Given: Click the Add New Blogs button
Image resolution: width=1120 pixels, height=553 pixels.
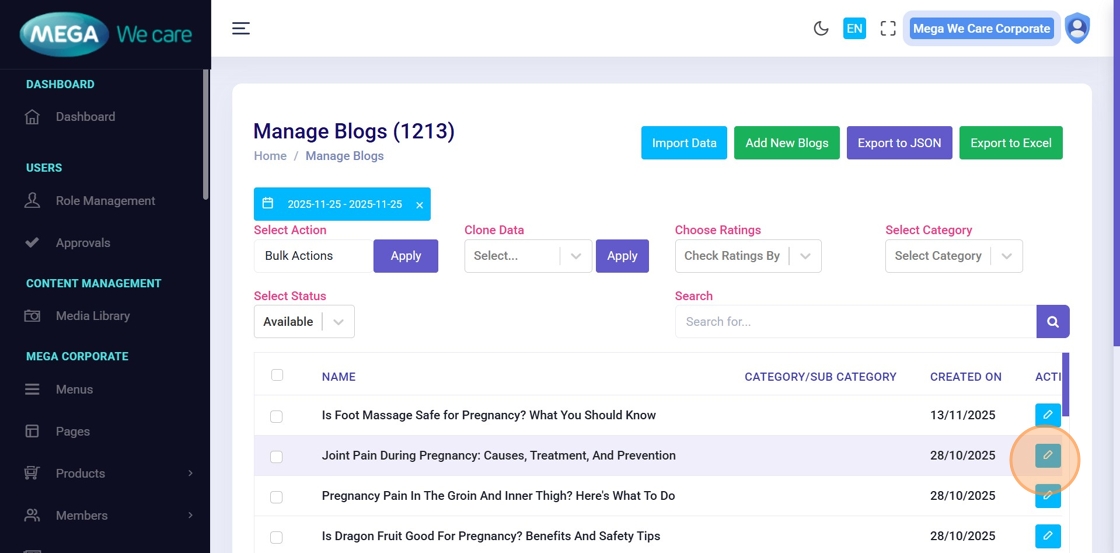Looking at the screenshot, I should click(x=786, y=143).
